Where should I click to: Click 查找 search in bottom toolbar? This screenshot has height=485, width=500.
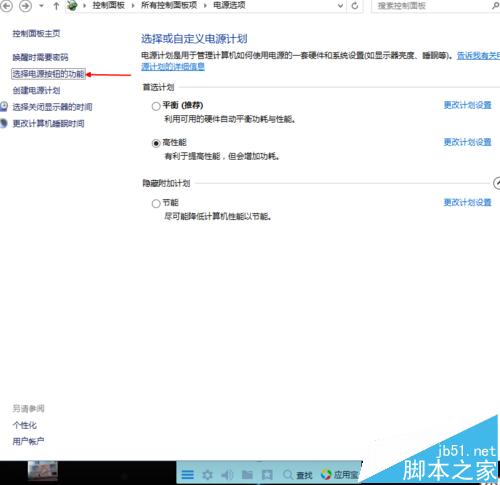point(298,475)
